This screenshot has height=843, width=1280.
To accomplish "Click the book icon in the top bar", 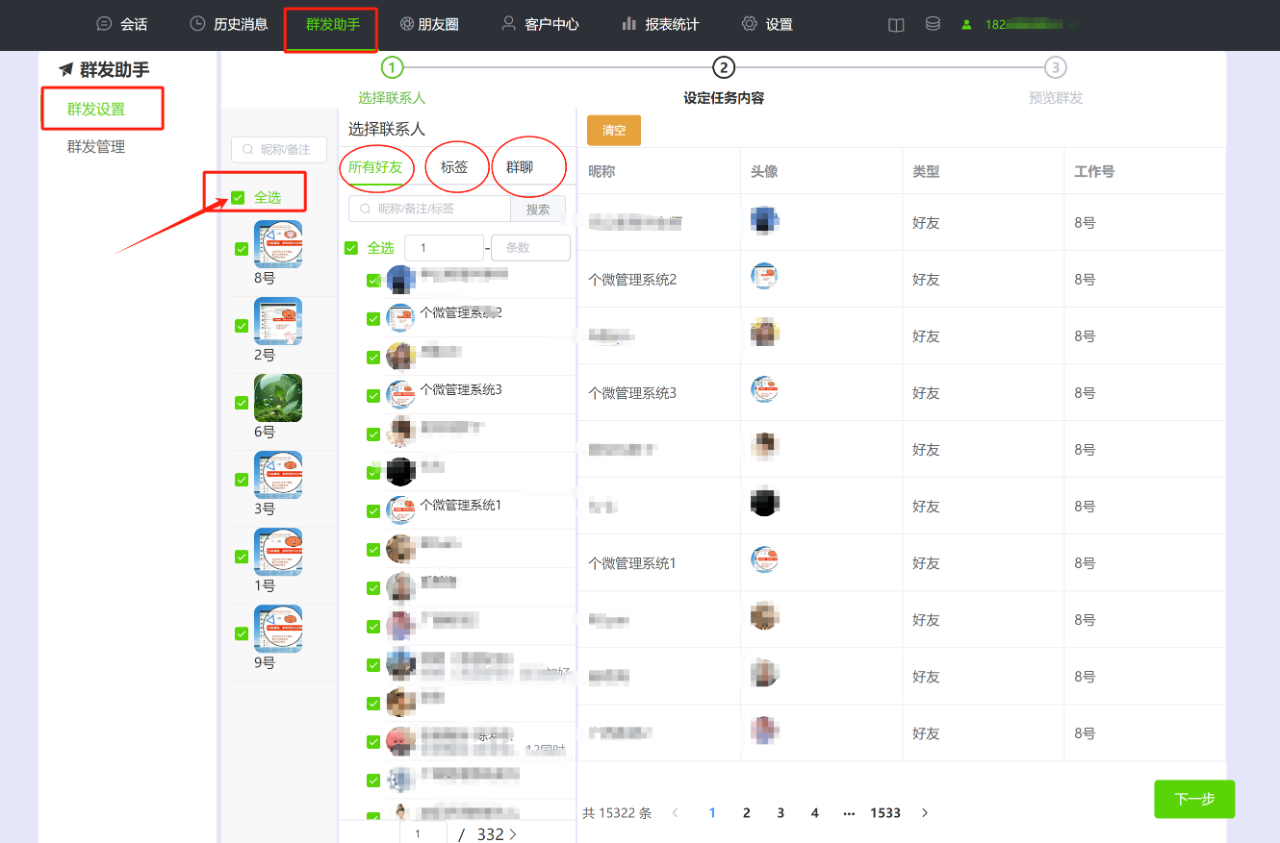I will (x=896, y=25).
